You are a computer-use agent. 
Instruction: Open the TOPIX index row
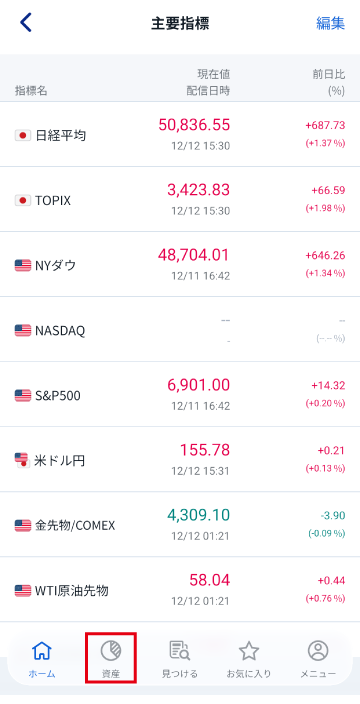click(x=180, y=199)
